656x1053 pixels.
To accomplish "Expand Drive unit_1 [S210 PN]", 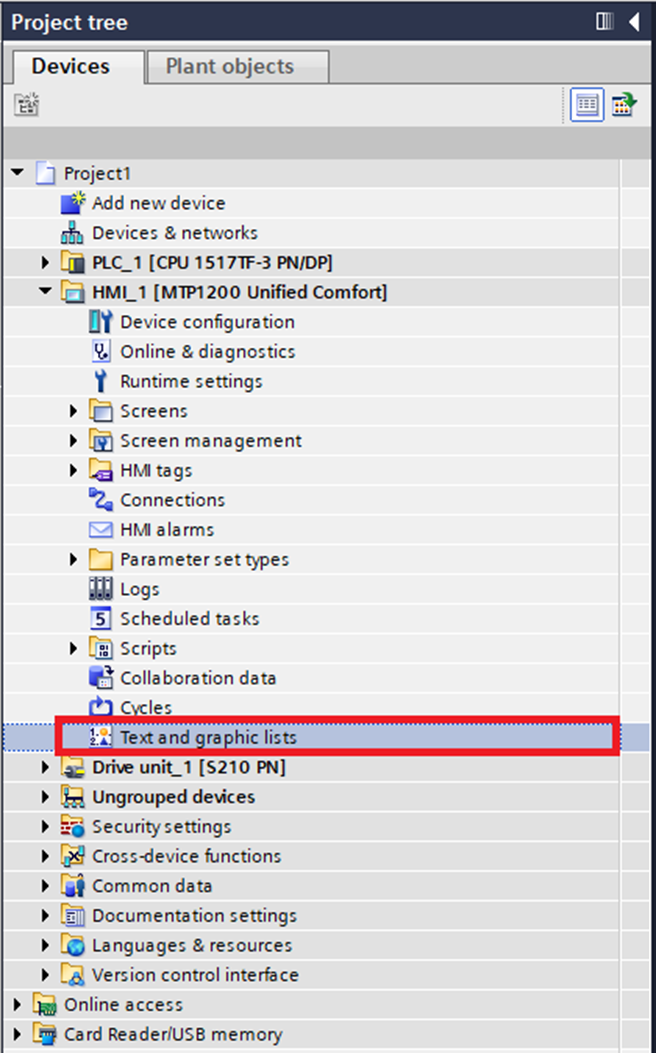I will (45, 766).
